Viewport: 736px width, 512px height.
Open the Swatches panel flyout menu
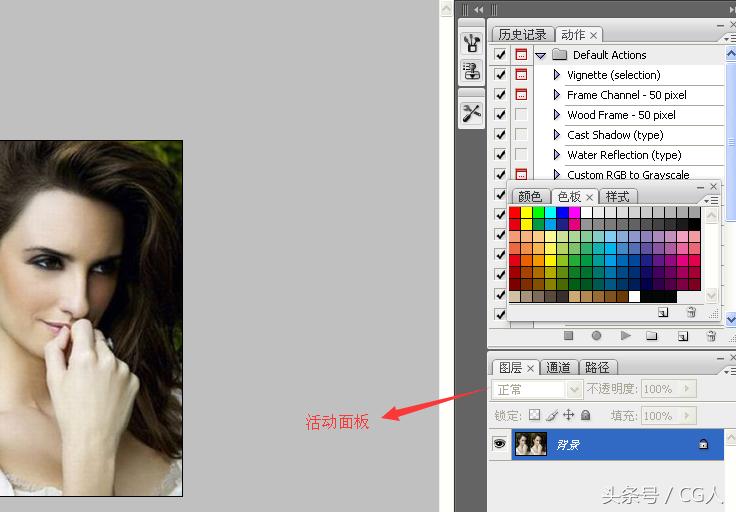point(712,200)
